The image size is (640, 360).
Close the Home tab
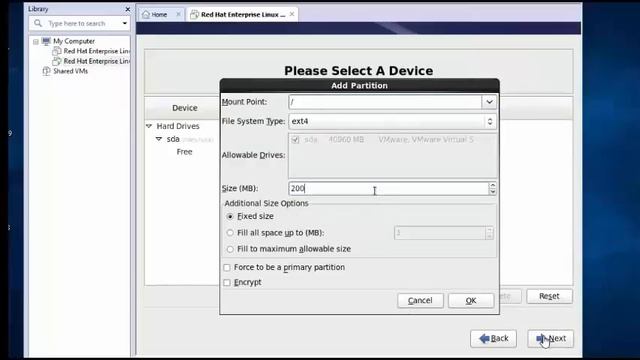point(178,14)
